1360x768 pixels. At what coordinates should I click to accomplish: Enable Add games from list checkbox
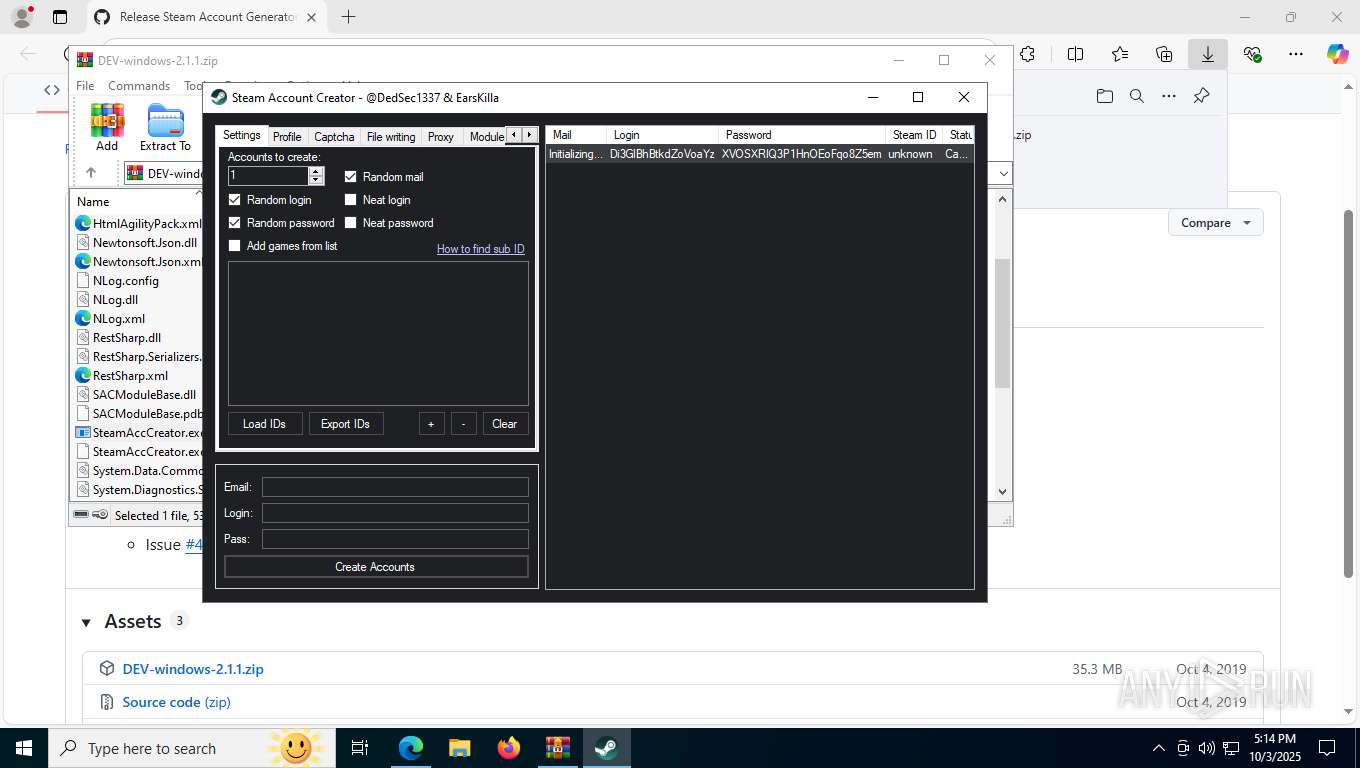tap(235, 246)
